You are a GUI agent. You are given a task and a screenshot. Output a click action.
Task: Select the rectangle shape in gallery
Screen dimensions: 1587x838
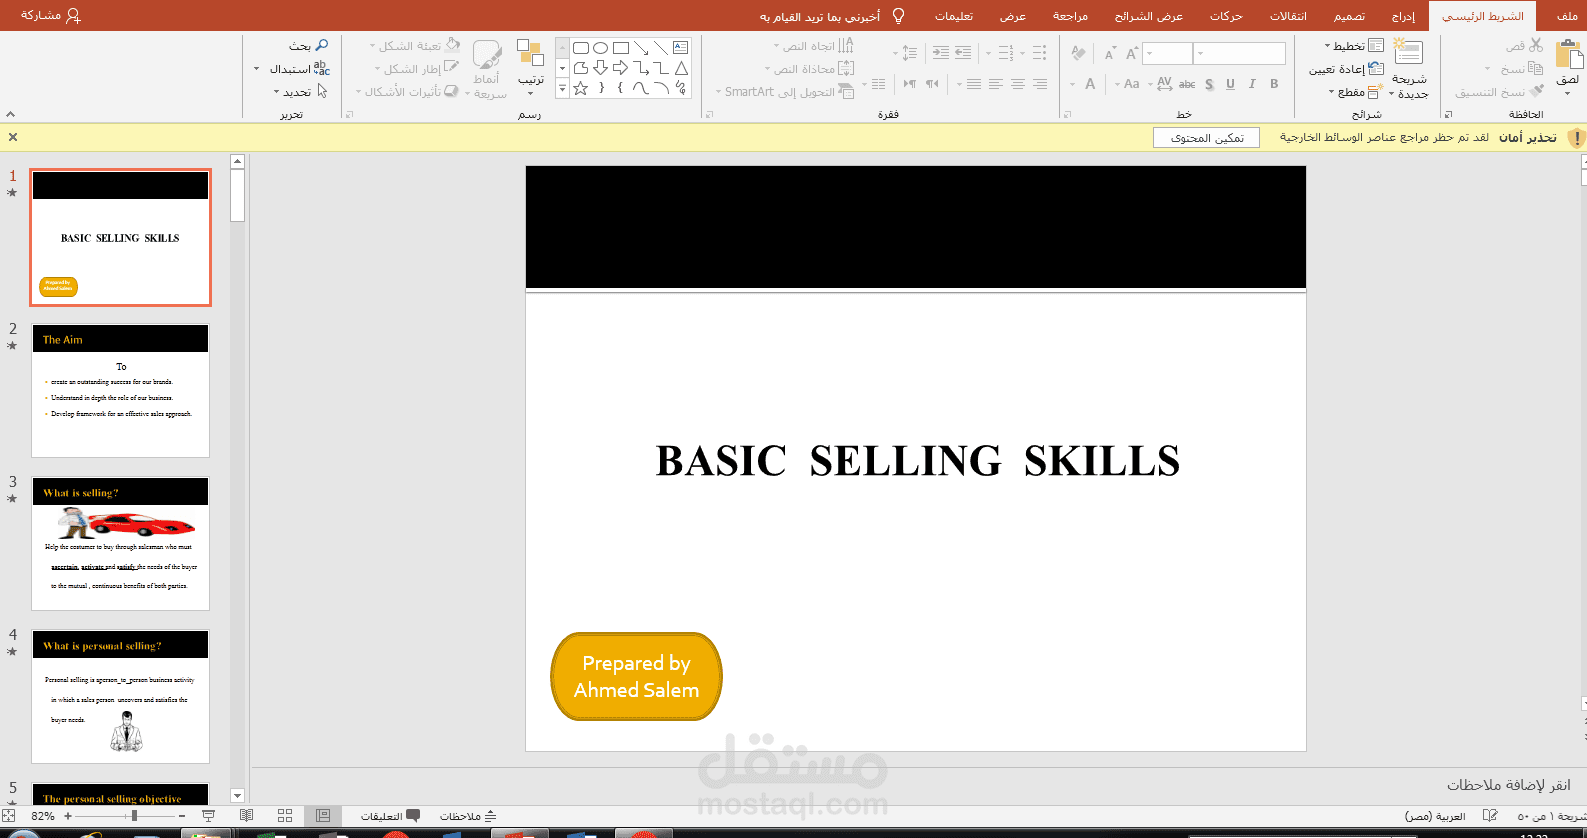[x=621, y=47]
